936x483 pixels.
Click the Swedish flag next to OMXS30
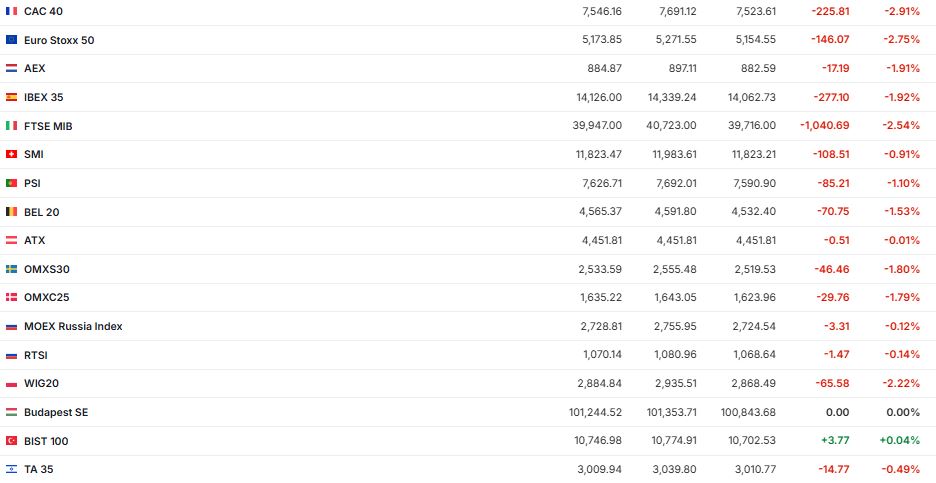click(12, 270)
